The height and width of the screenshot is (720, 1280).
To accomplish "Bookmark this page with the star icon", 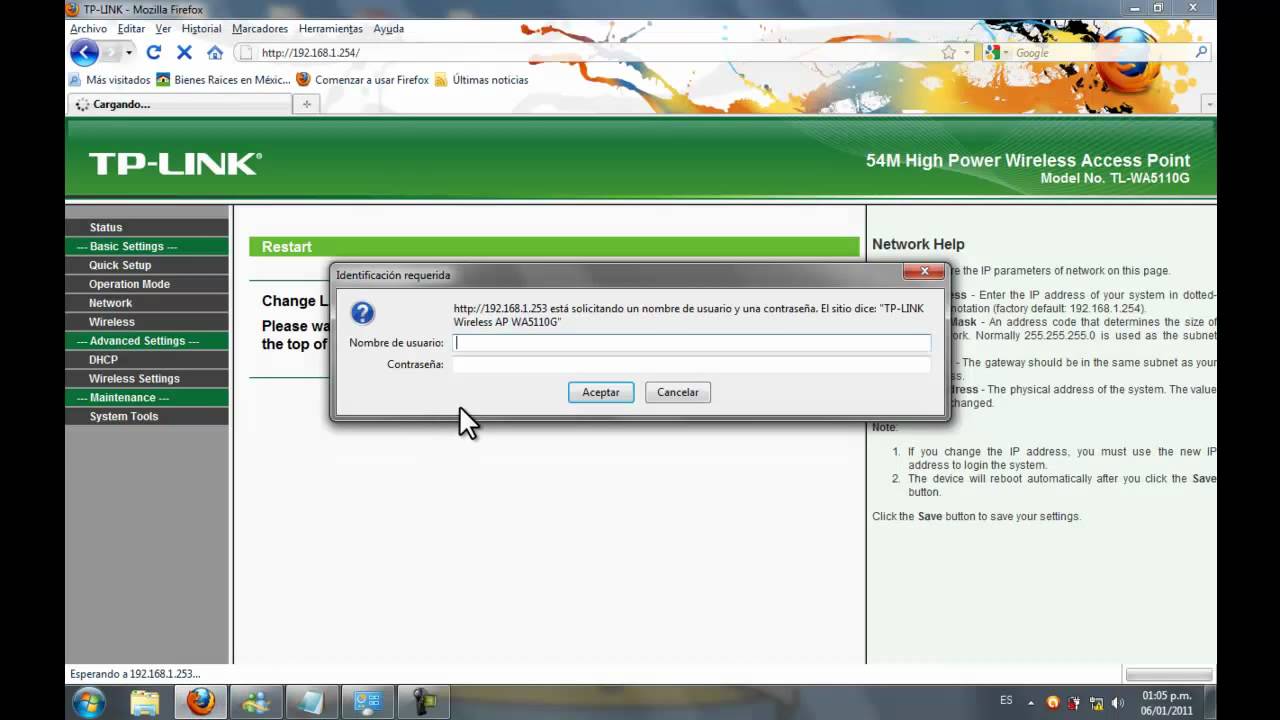I will [x=948, y=53].
